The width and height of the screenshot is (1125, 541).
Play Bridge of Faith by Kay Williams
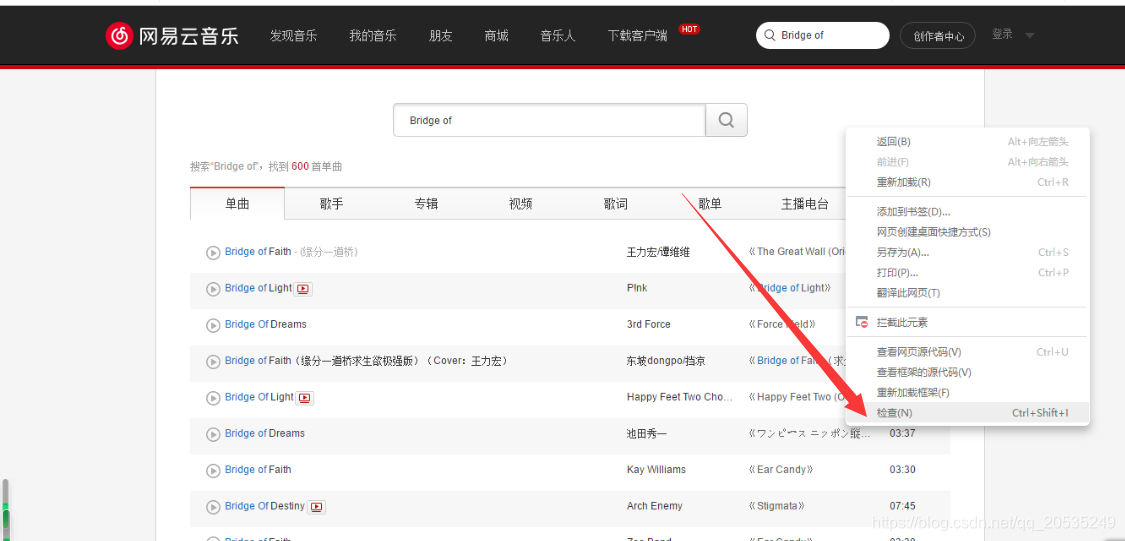pos(213,471)
